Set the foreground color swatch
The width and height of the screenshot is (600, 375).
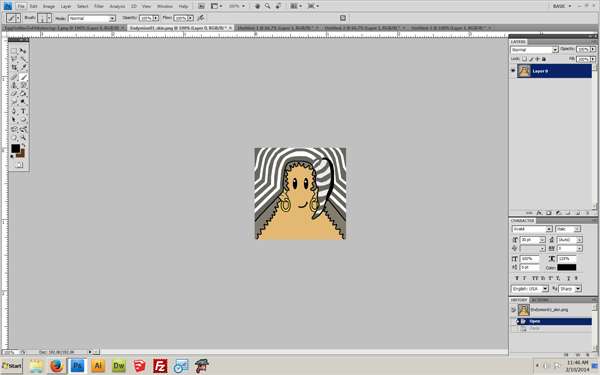pos(15,148)
